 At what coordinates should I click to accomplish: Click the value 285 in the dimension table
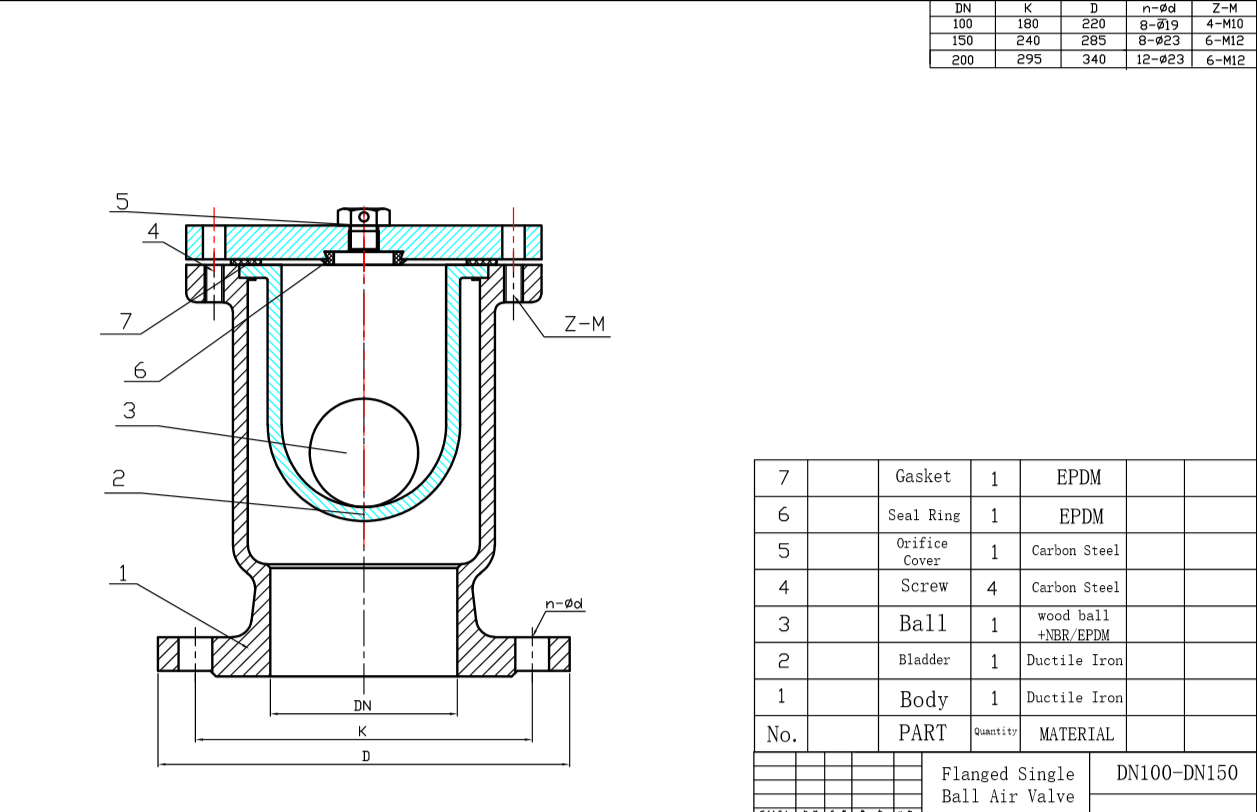click(1094, 41)
